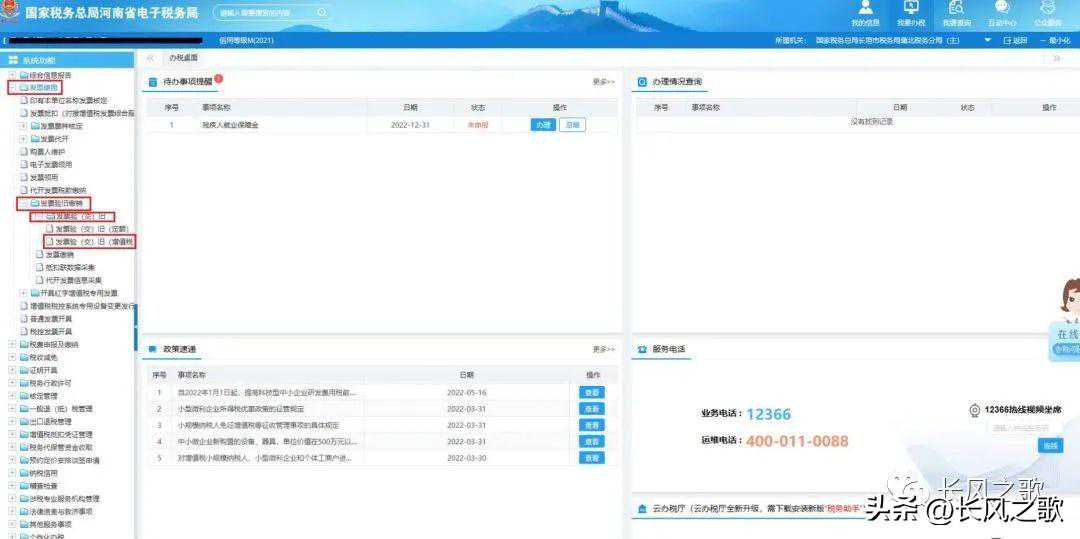Expand the 发票代开 folder node
The image size is (1080, 539).
coord(24,139)
